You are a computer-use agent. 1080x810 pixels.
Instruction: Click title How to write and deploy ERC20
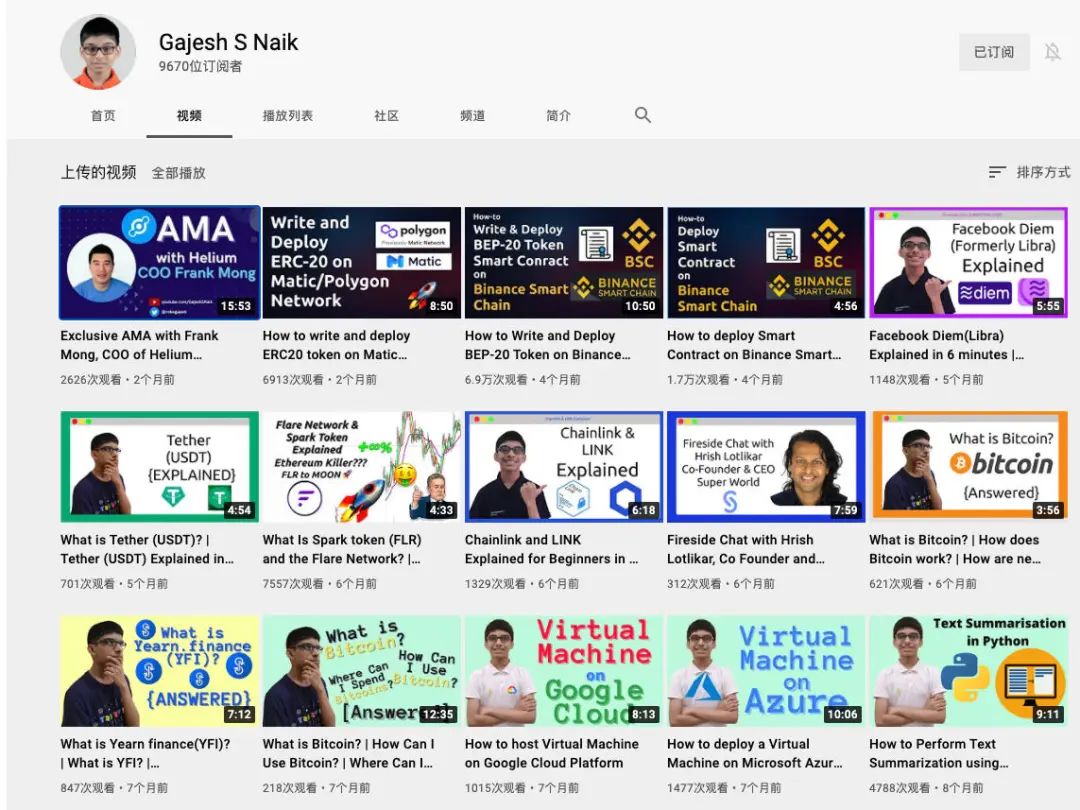tap(336, 345)
